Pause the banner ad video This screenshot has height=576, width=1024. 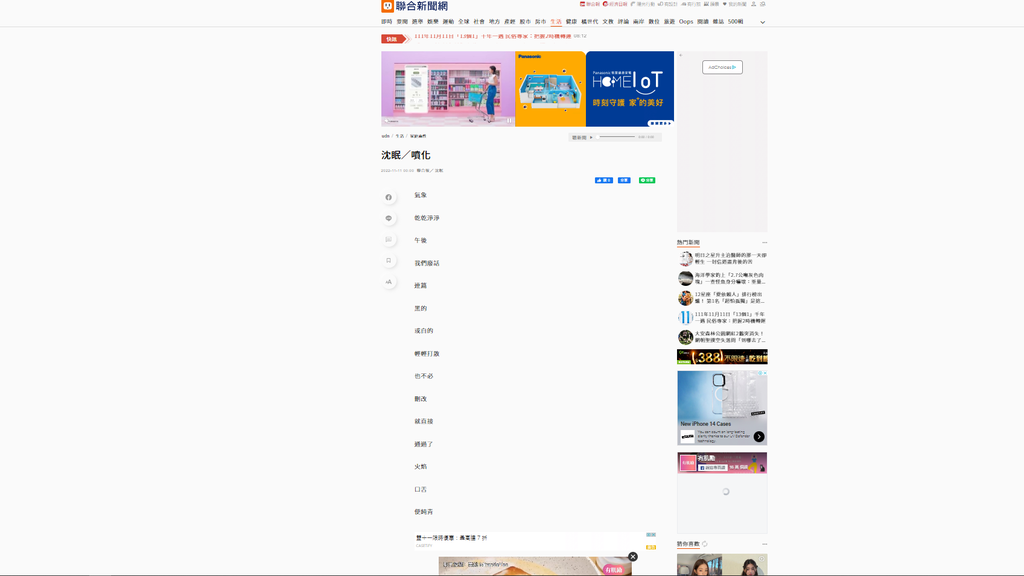coord(510,121)
